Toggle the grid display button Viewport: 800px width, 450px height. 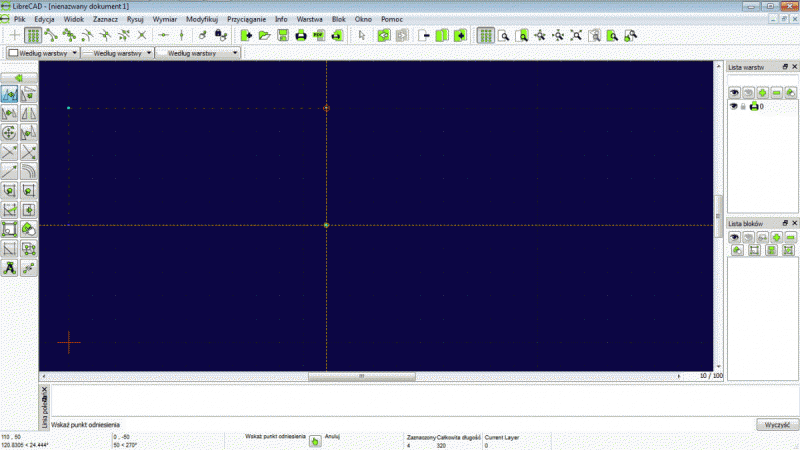(485, 35)
